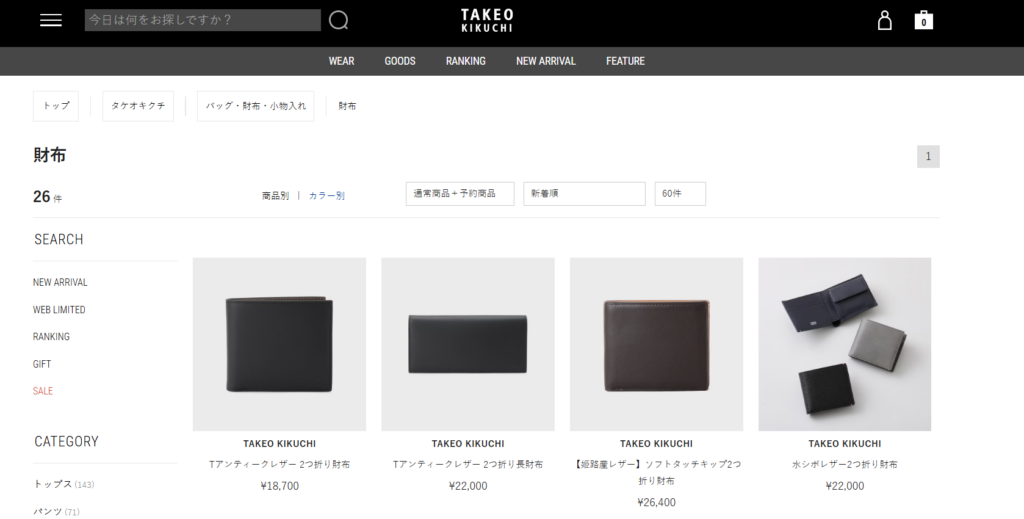Switch to 商品別 product view
The height and width of the screenshot is (519, 1024).
[x=275, y=196]
